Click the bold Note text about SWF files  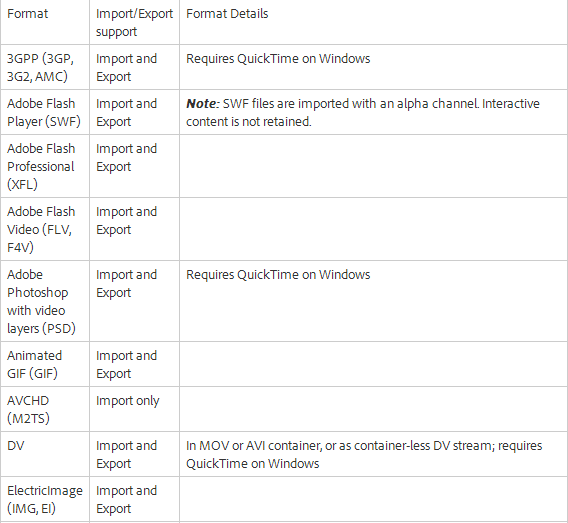tap(202, 104)
